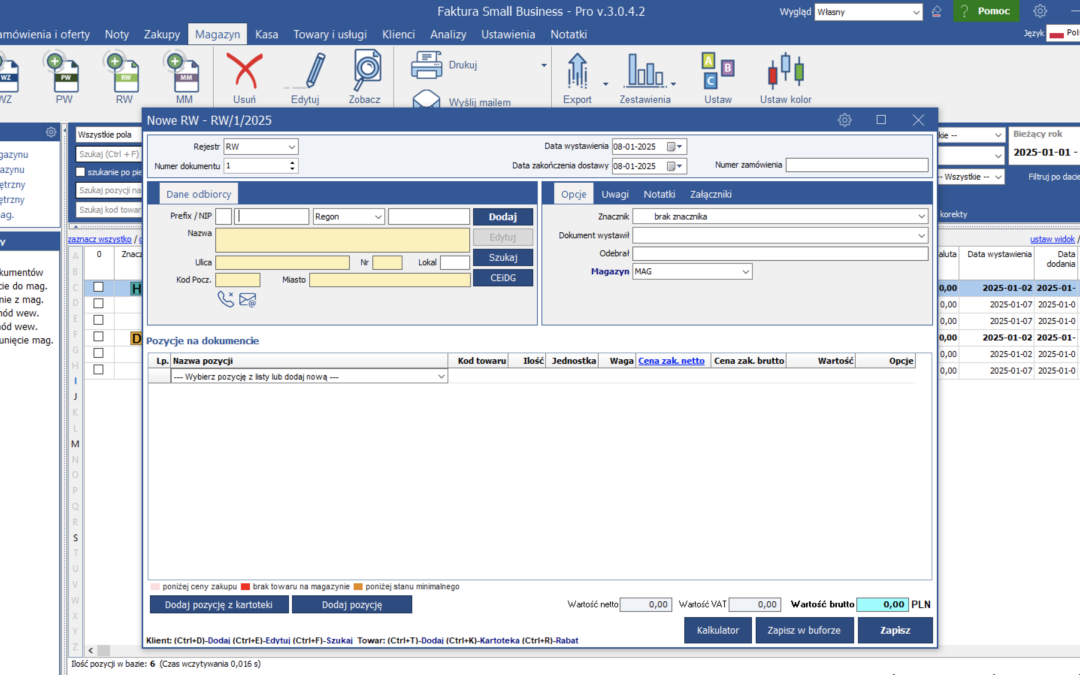Click the PW document icon in ribbon
1080x675 pixels.
click(x=64, y=72)
